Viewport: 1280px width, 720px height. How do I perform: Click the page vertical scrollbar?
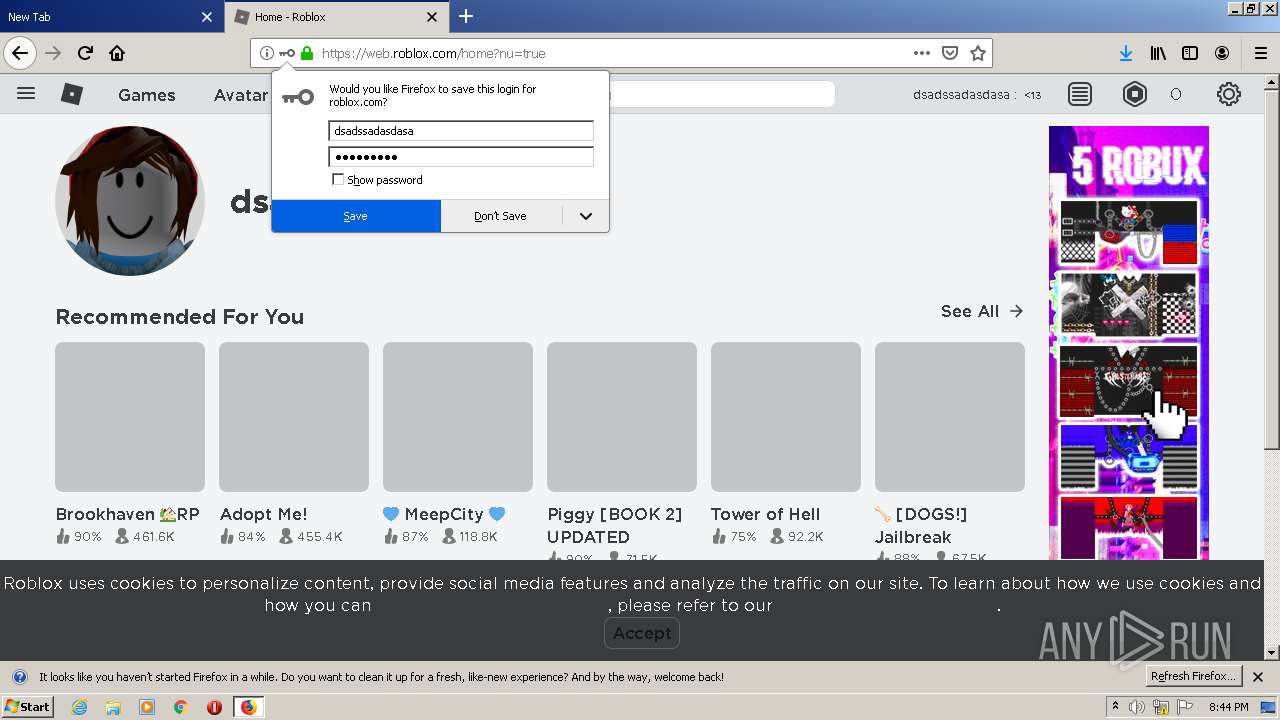click(x=1272, y=270)
